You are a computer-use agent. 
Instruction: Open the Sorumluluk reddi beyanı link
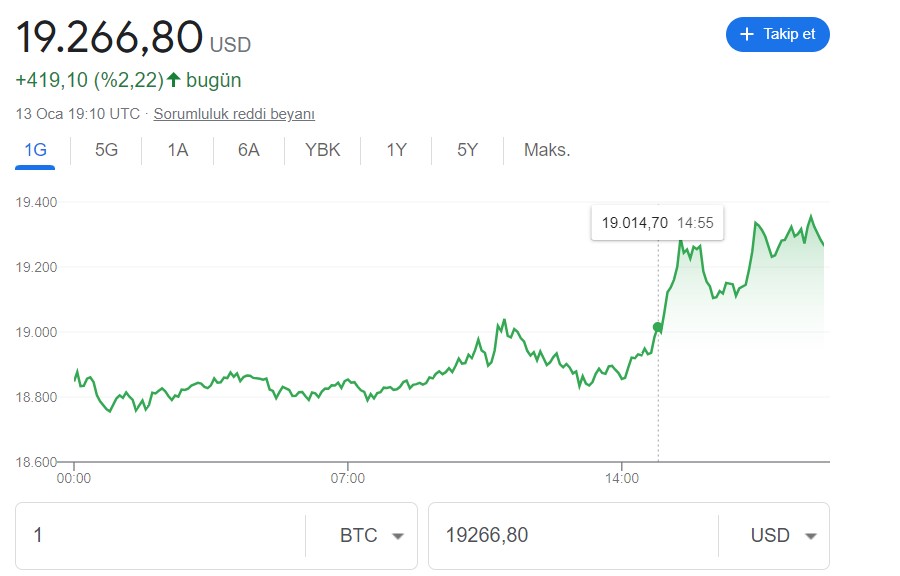[x=235, y=113]
